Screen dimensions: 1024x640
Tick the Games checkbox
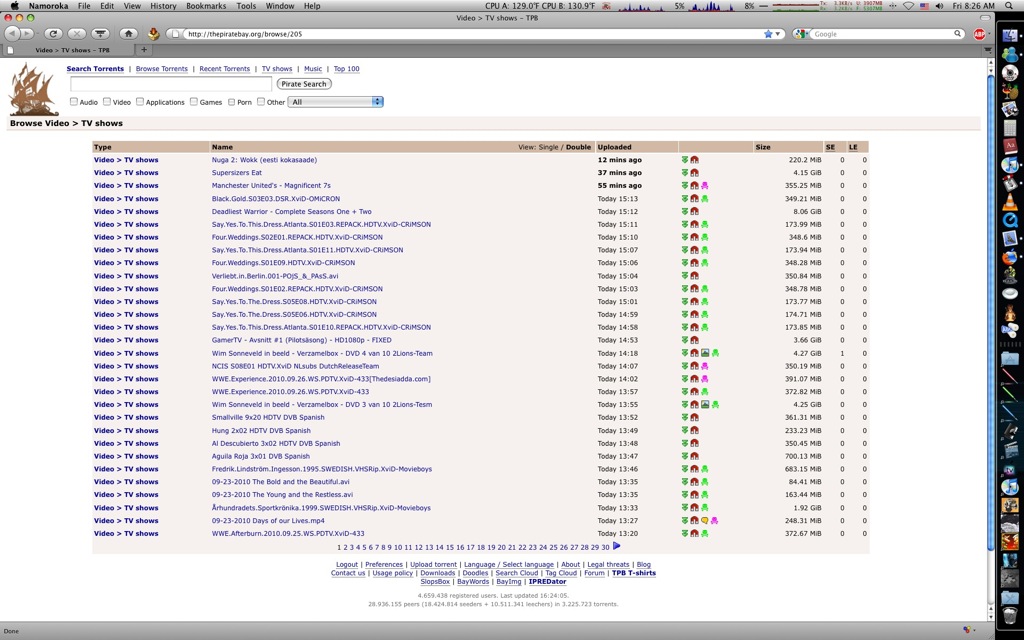pos(193,101)
